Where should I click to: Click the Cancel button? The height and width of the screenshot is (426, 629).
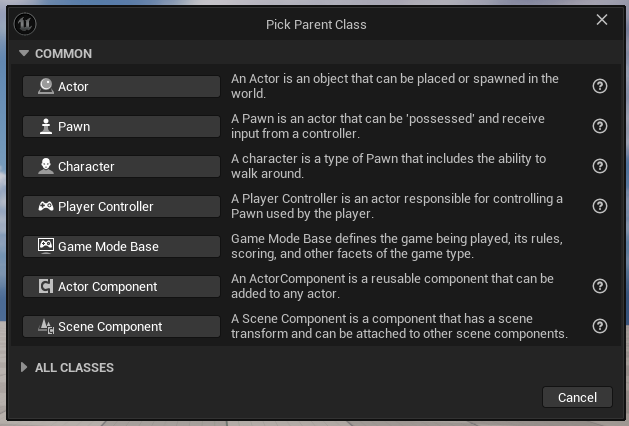click(577, 397)
